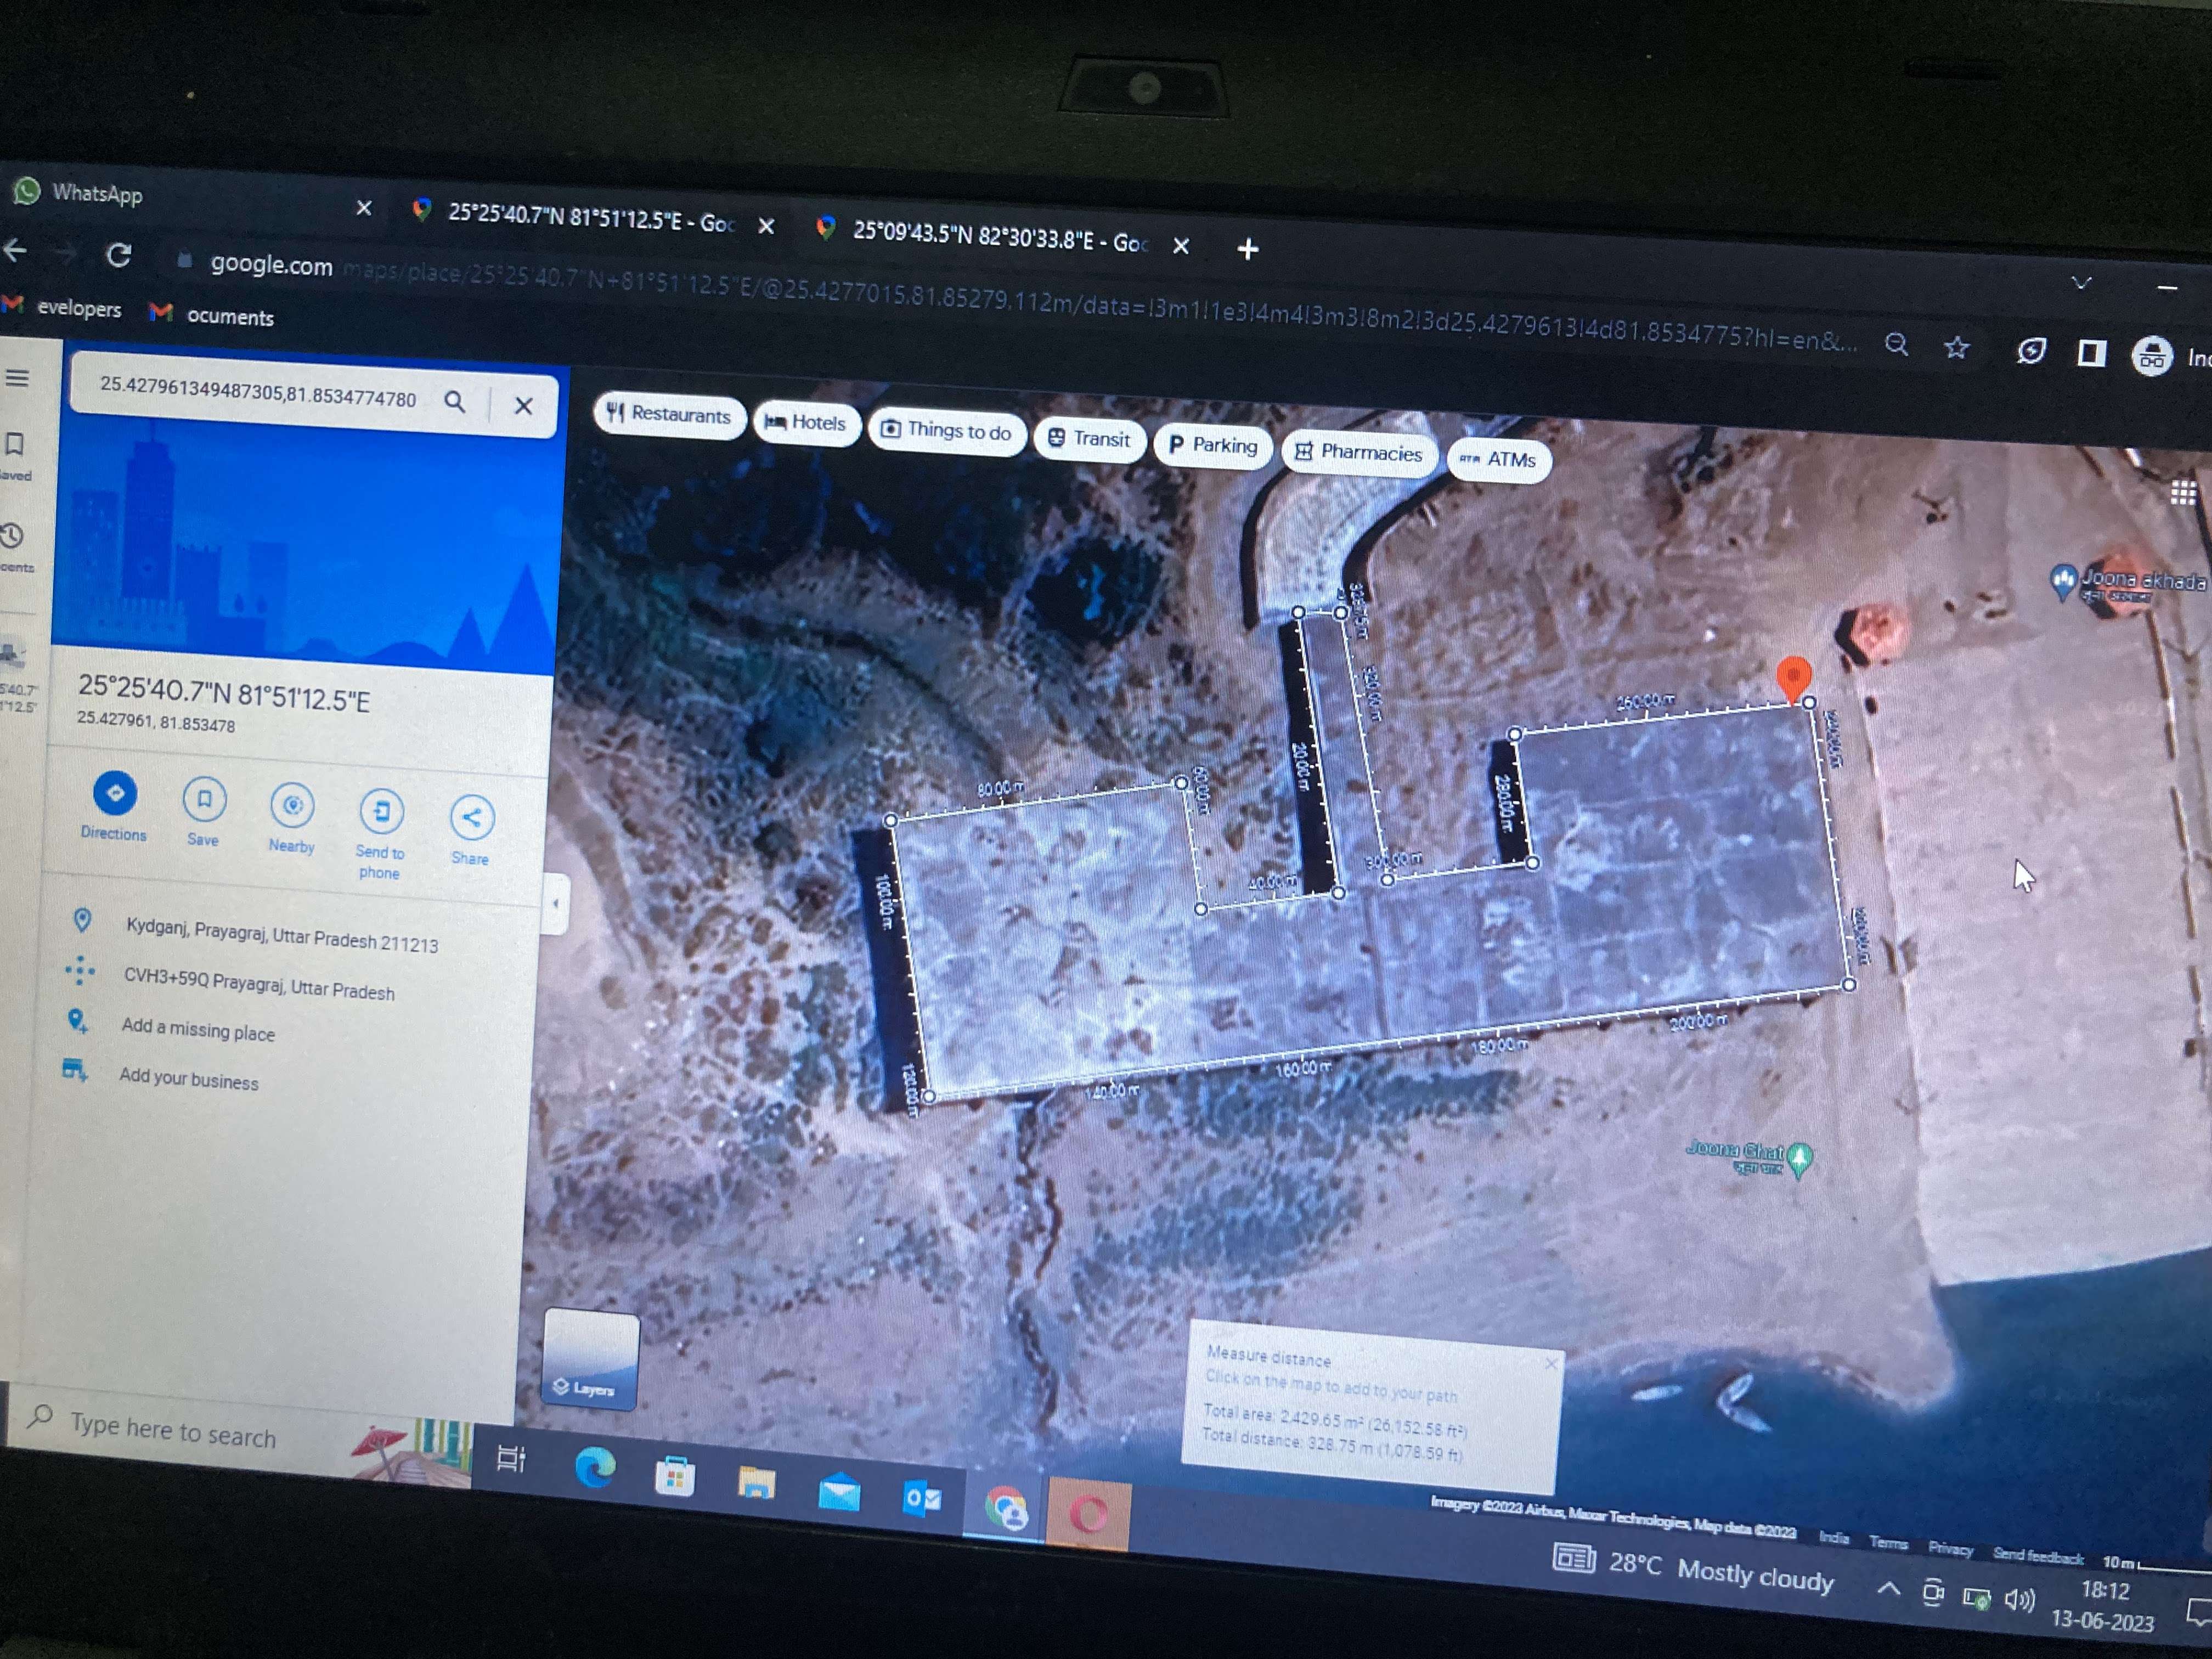Click the Windows 'Type here to search' box
This screenshot has height=1659, width=2212.
tap(240, 1432)
